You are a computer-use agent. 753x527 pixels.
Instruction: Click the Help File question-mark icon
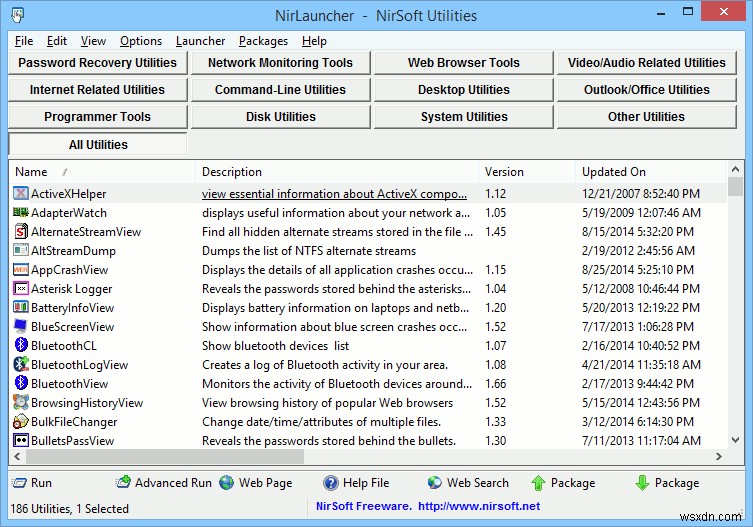coord(330,483)
